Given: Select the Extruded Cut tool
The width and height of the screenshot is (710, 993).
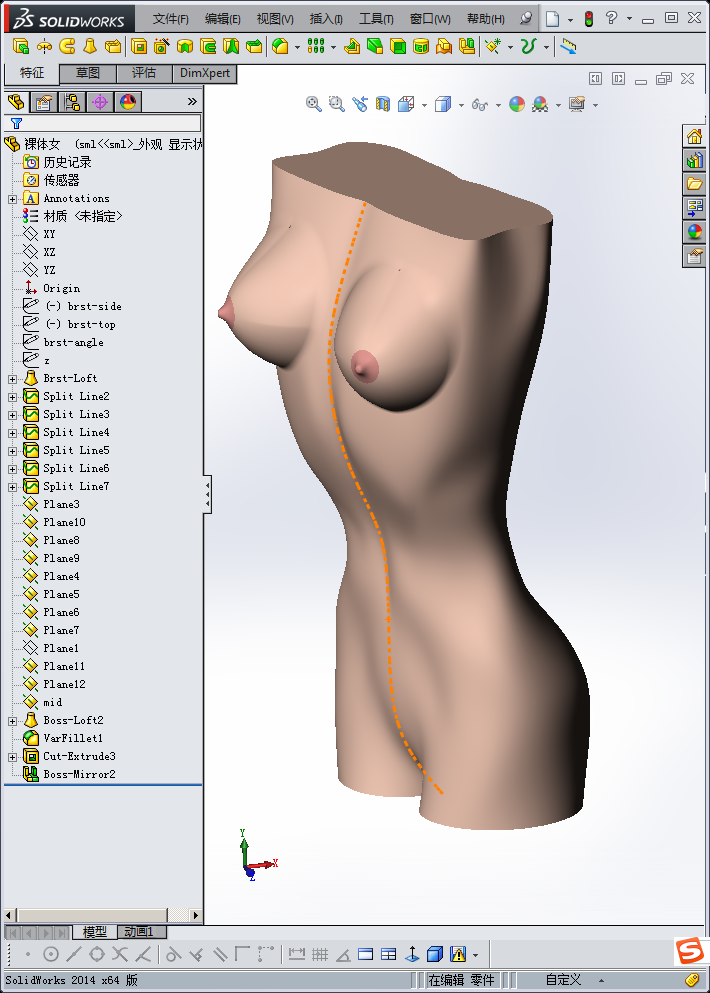Looking at the screenshot, I should coord(139,46).
